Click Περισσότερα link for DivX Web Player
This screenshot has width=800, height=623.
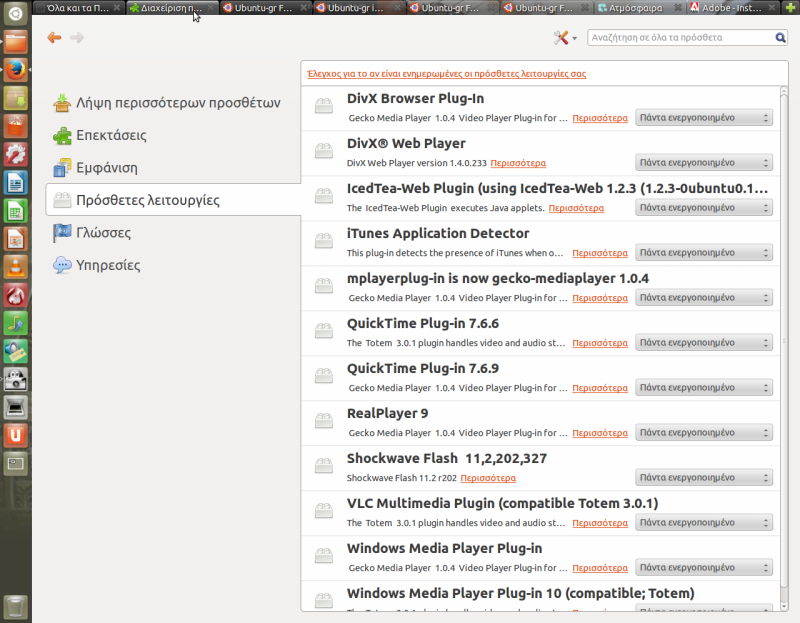click(518, 163)
